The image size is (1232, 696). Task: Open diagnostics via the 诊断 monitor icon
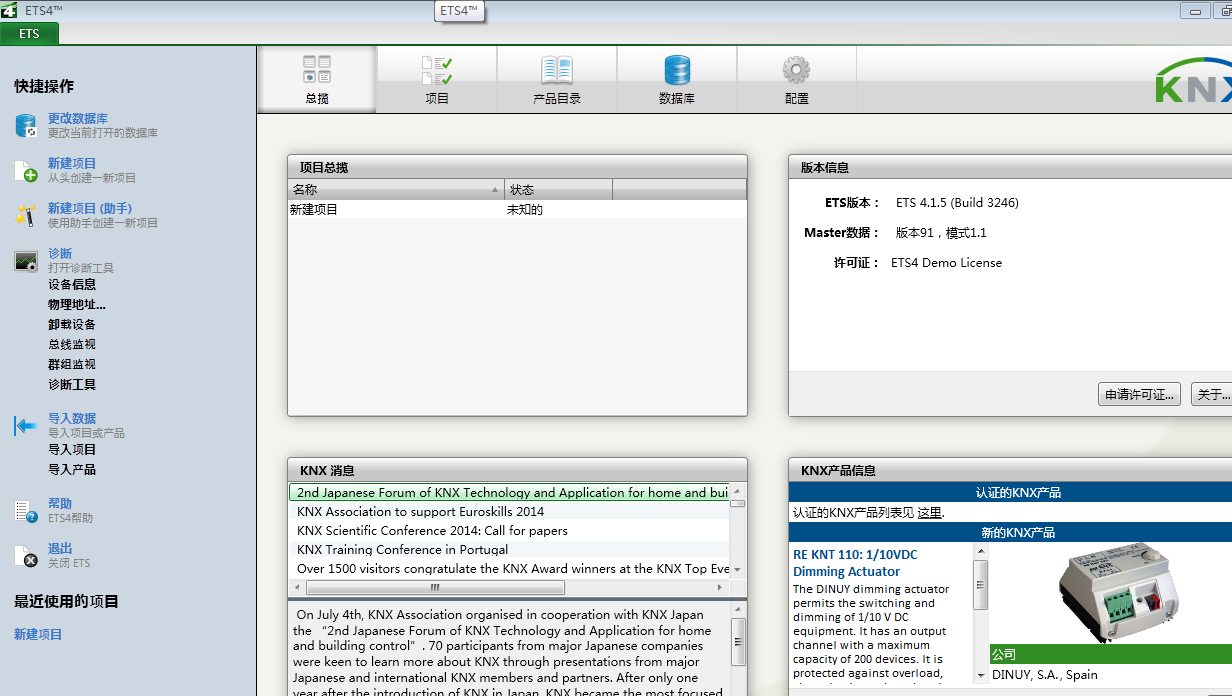click(x=26, y=262)
